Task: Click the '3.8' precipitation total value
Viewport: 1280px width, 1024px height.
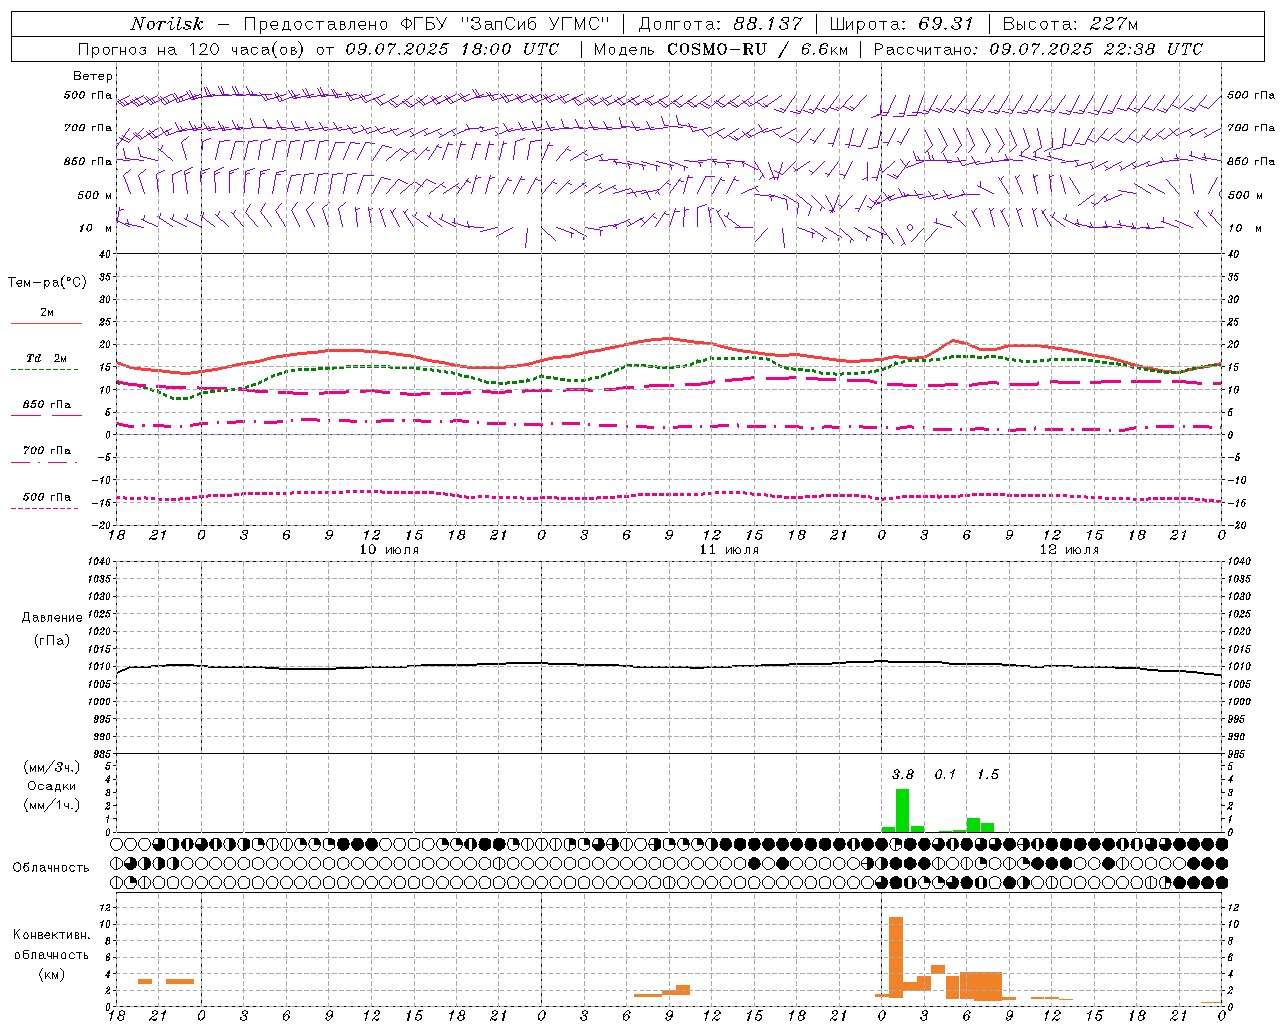Action: [903, 774]
